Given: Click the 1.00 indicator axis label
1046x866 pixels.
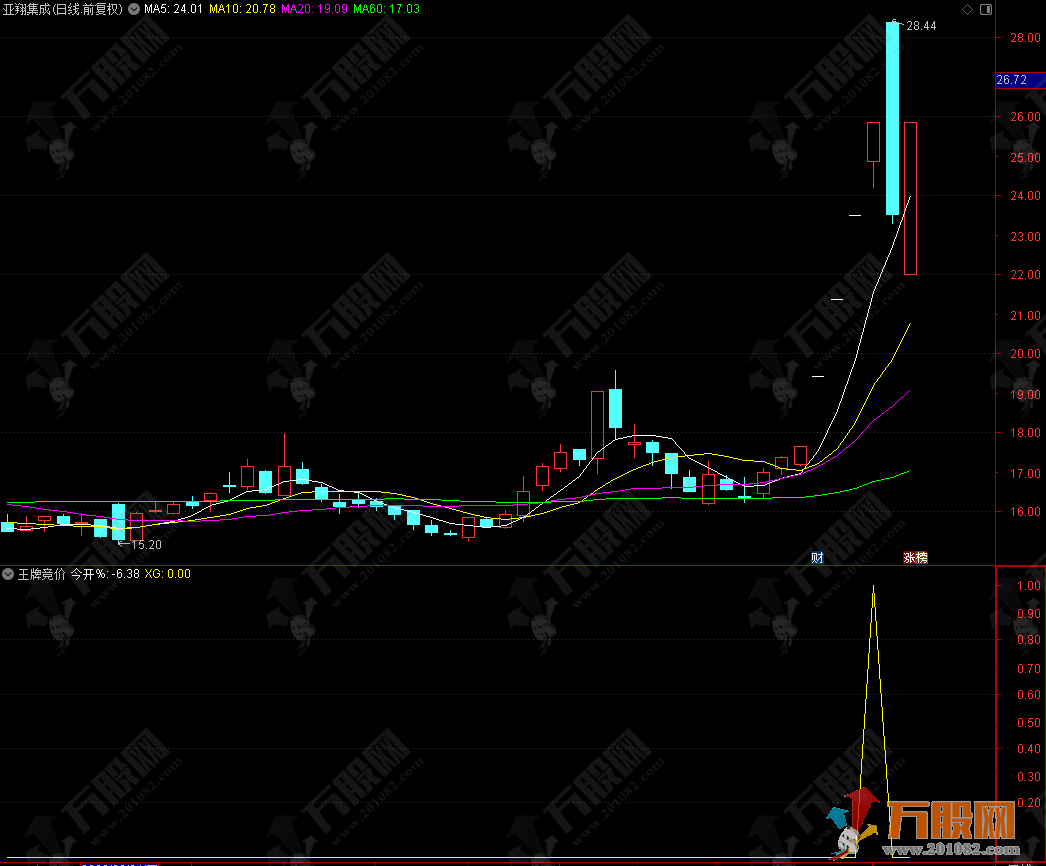Looking at the screenshot, I should coord(1029,586).
